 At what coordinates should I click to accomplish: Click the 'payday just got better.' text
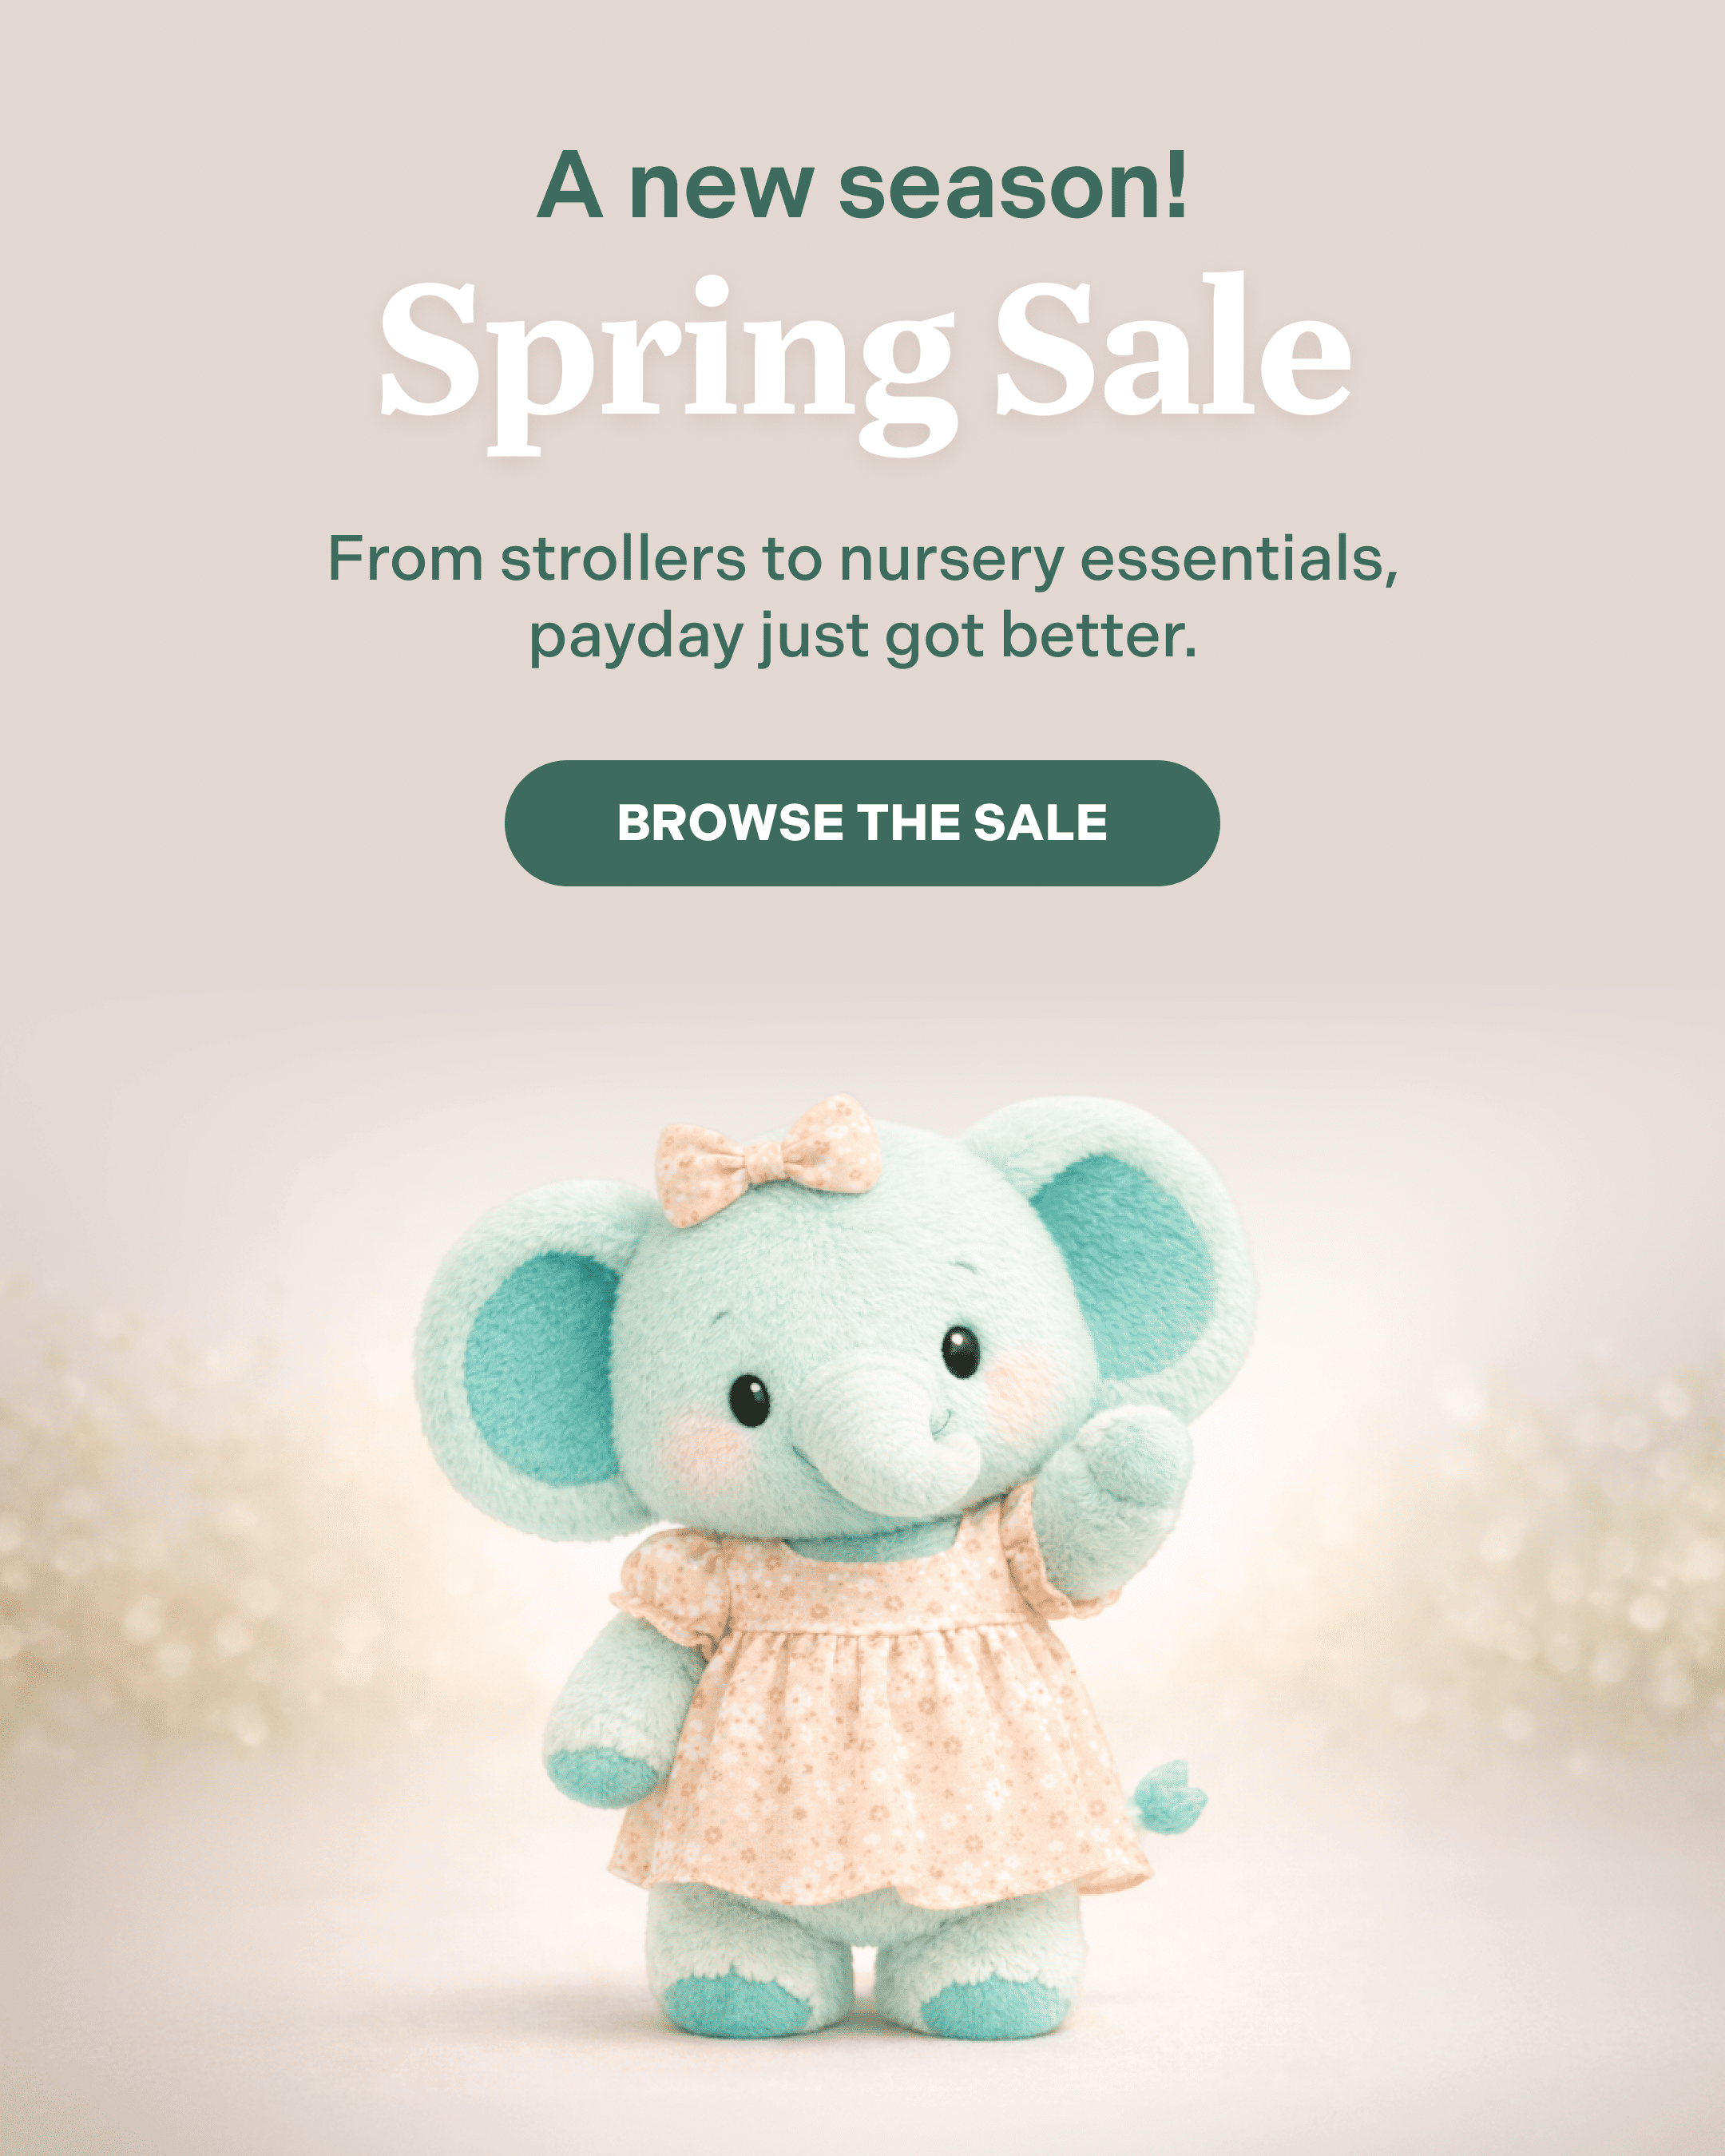click(862, 637)
